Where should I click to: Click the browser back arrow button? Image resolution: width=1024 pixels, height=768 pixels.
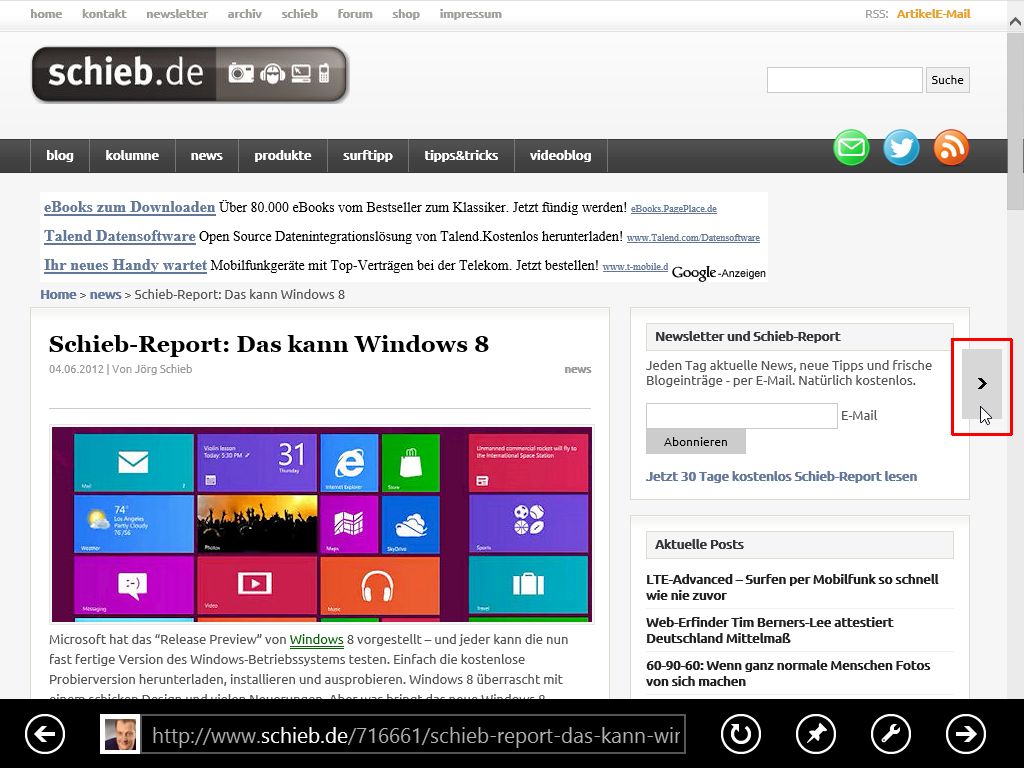45,734
